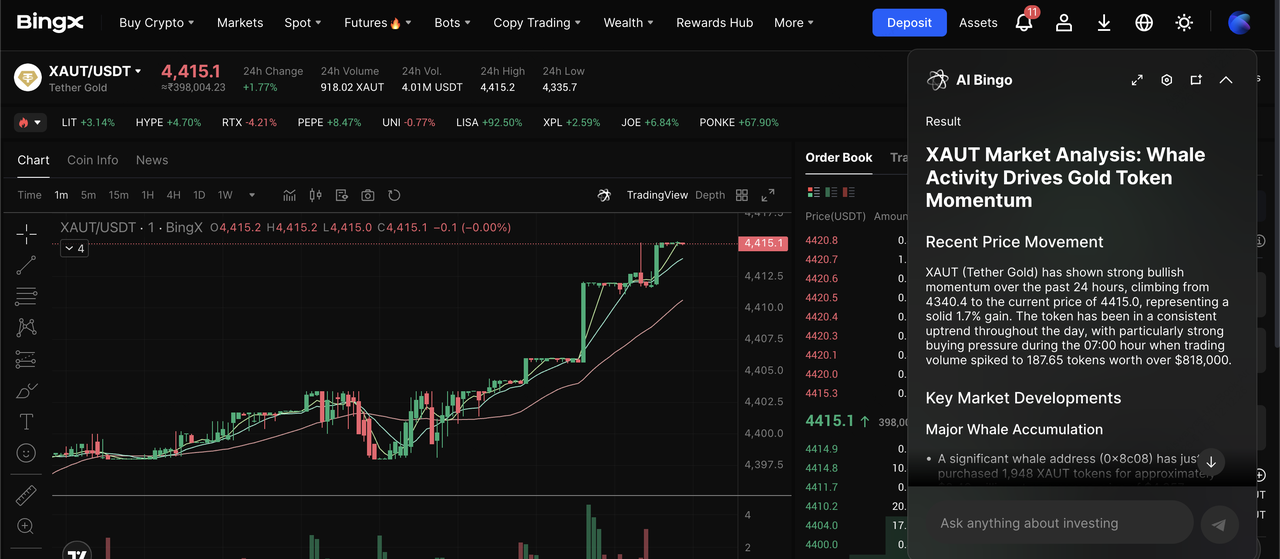Toggle light/dark theme sun icon

pos(1184,22)
